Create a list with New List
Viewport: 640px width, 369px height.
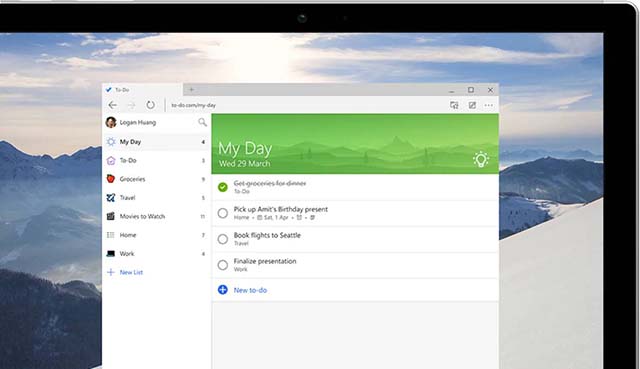(x=131, y=272)
